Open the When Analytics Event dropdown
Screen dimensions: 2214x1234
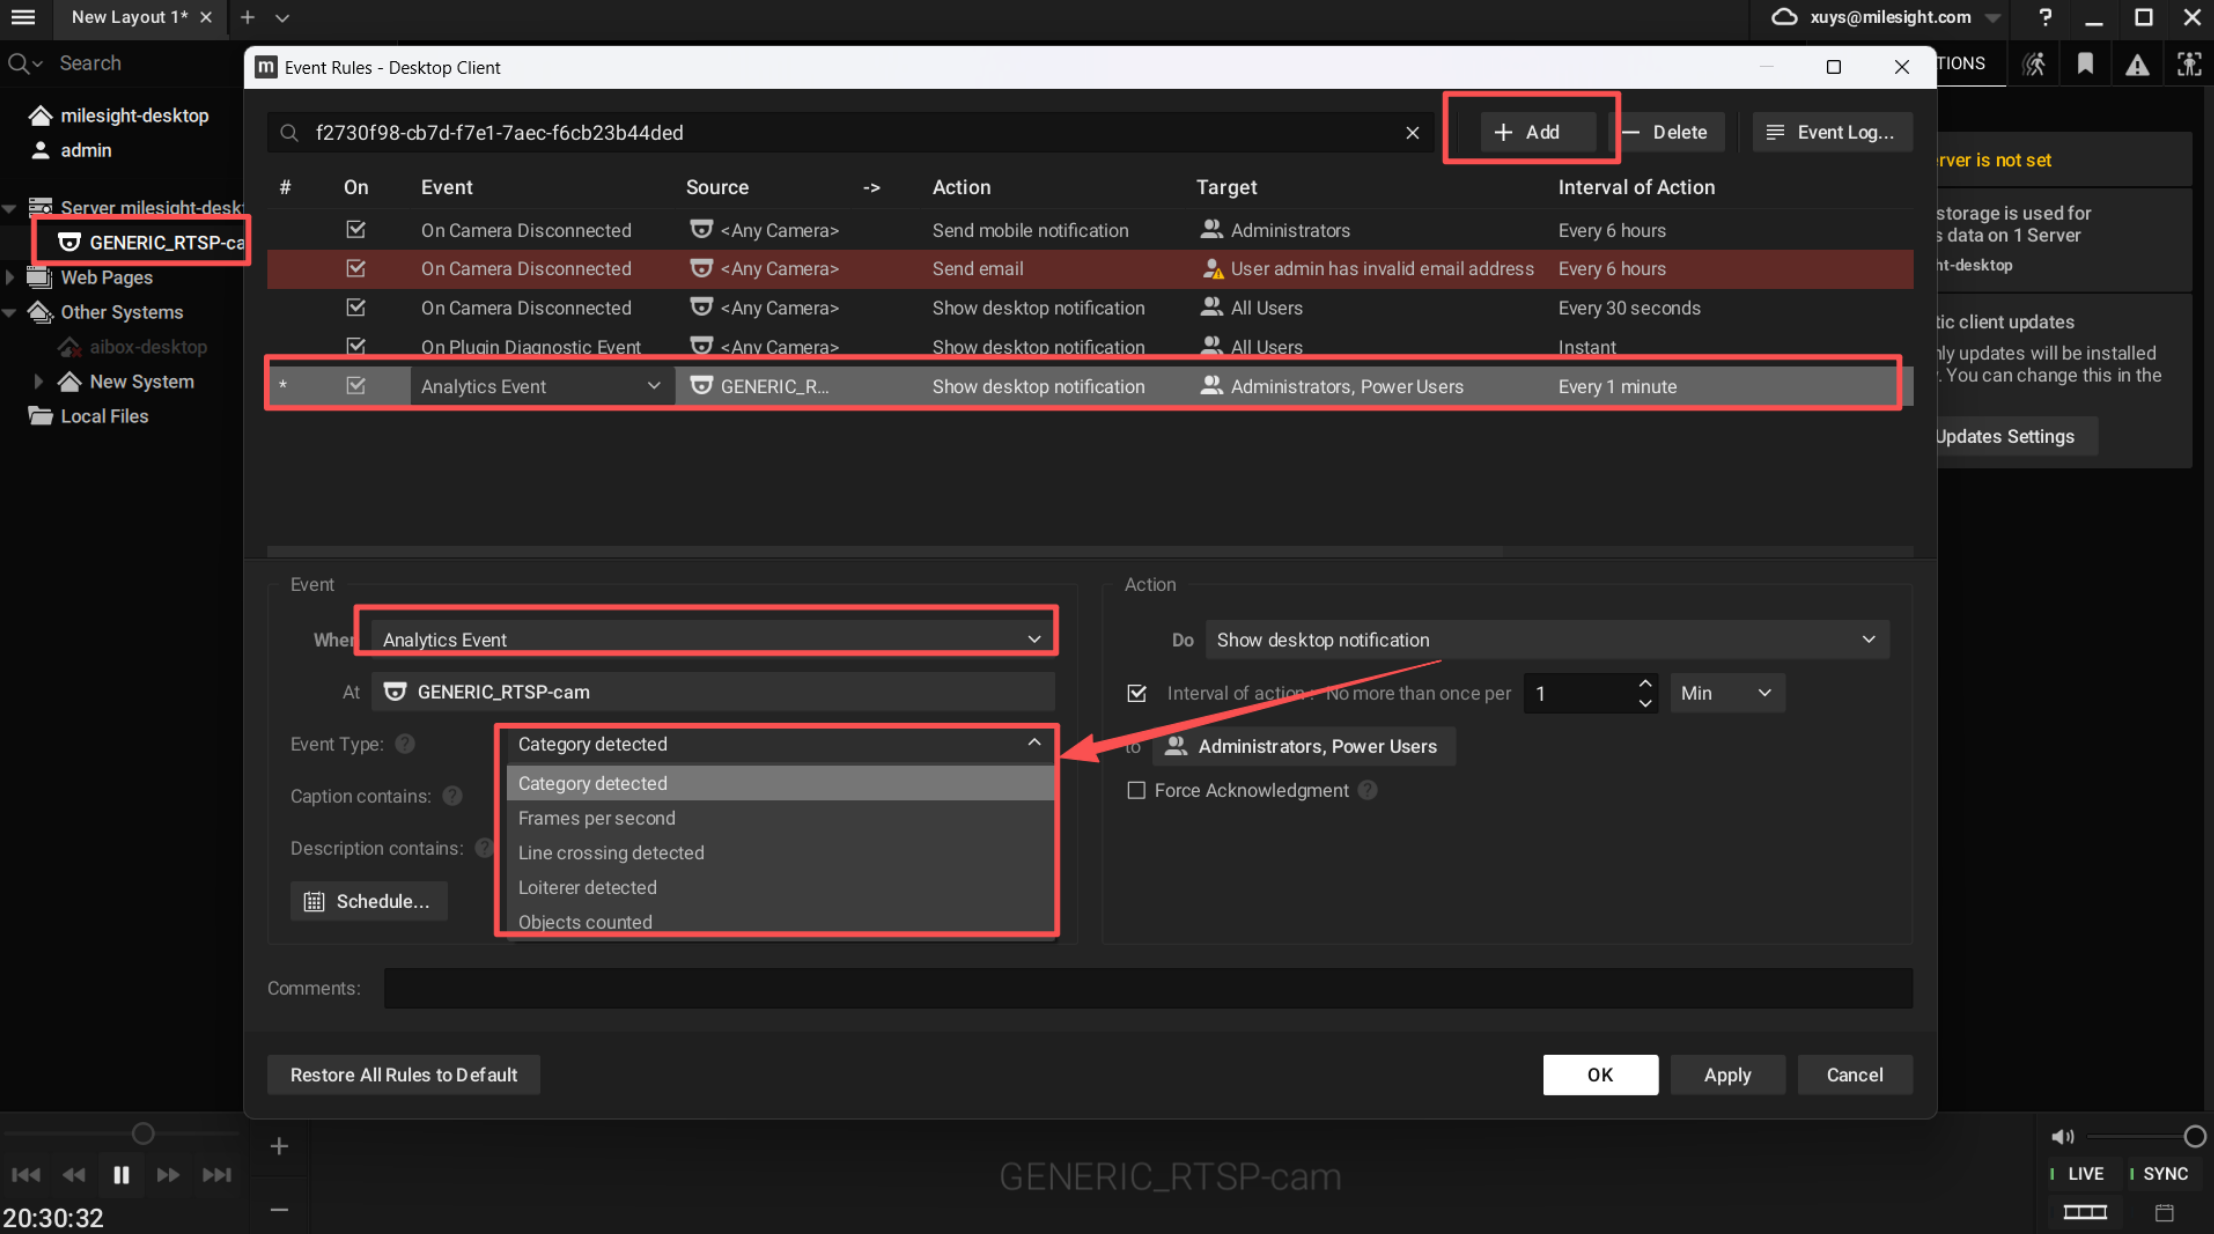(711, 640)
